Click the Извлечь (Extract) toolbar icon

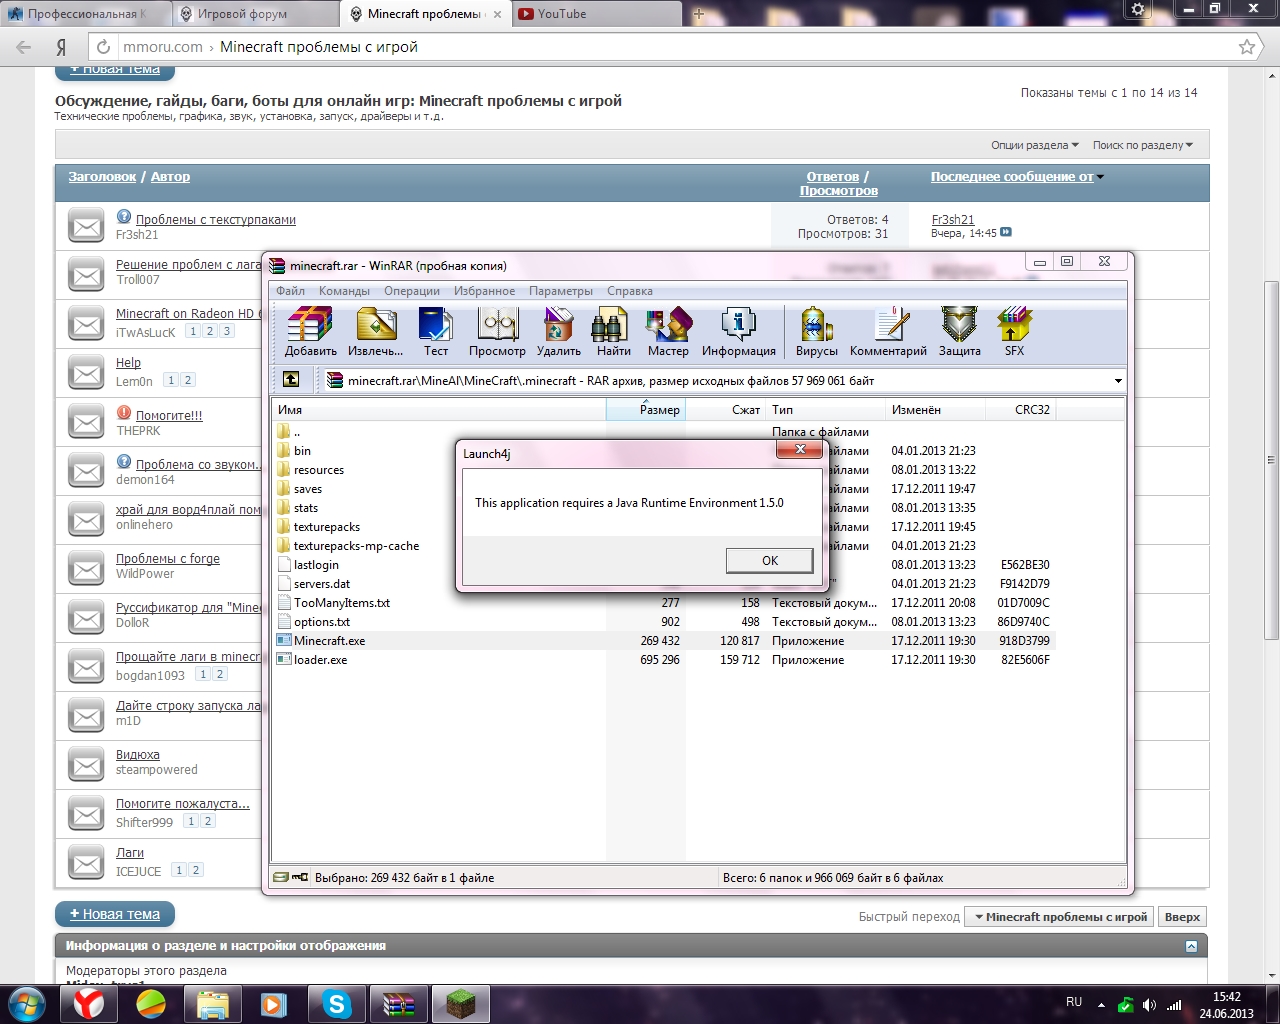(x=376, y=331)
